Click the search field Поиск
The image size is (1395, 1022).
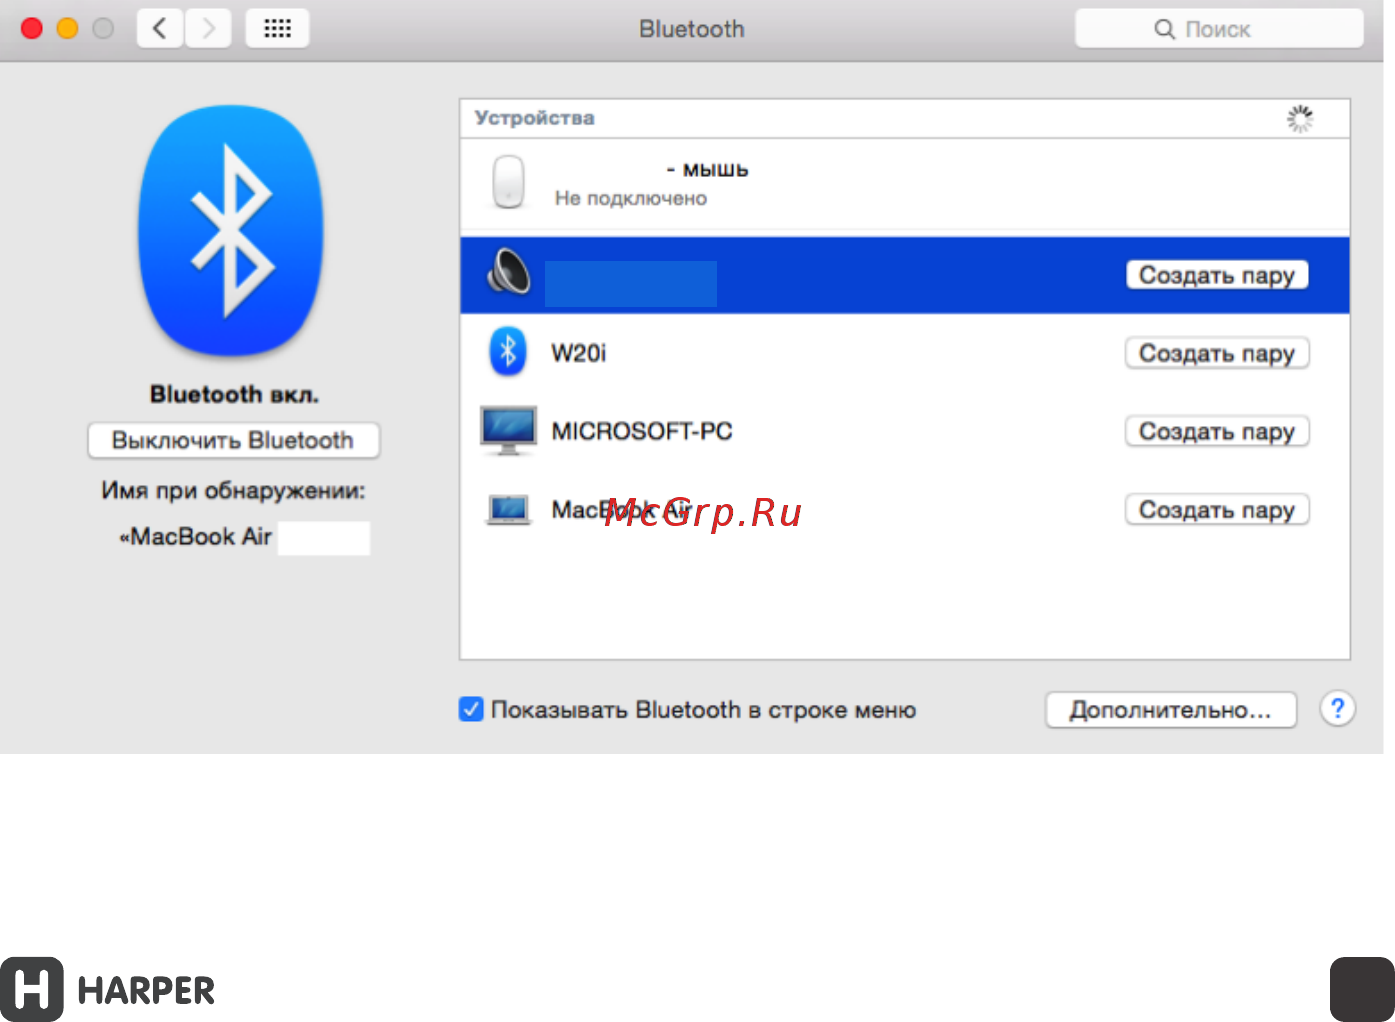1219,29
